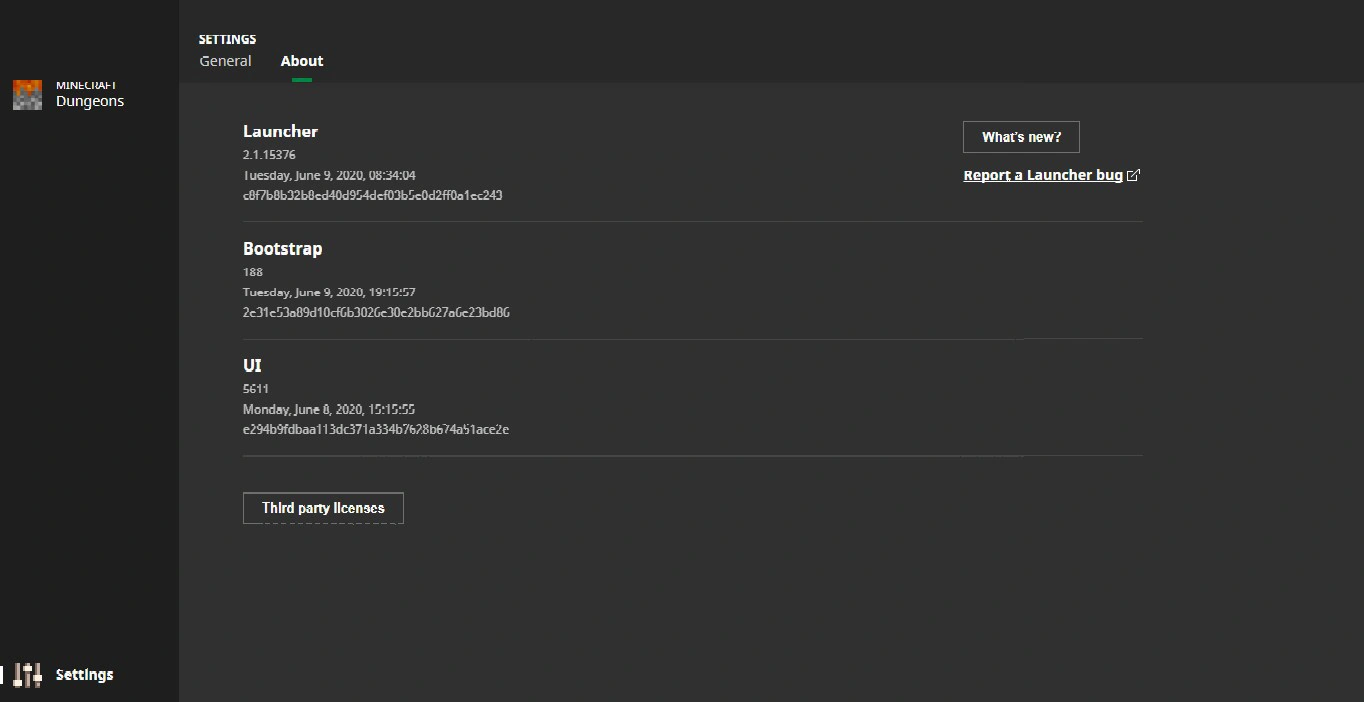Viewport: 1364px width, 702px height.
Task: Switch to the General settings tab
Action: (x=225, y=61)
